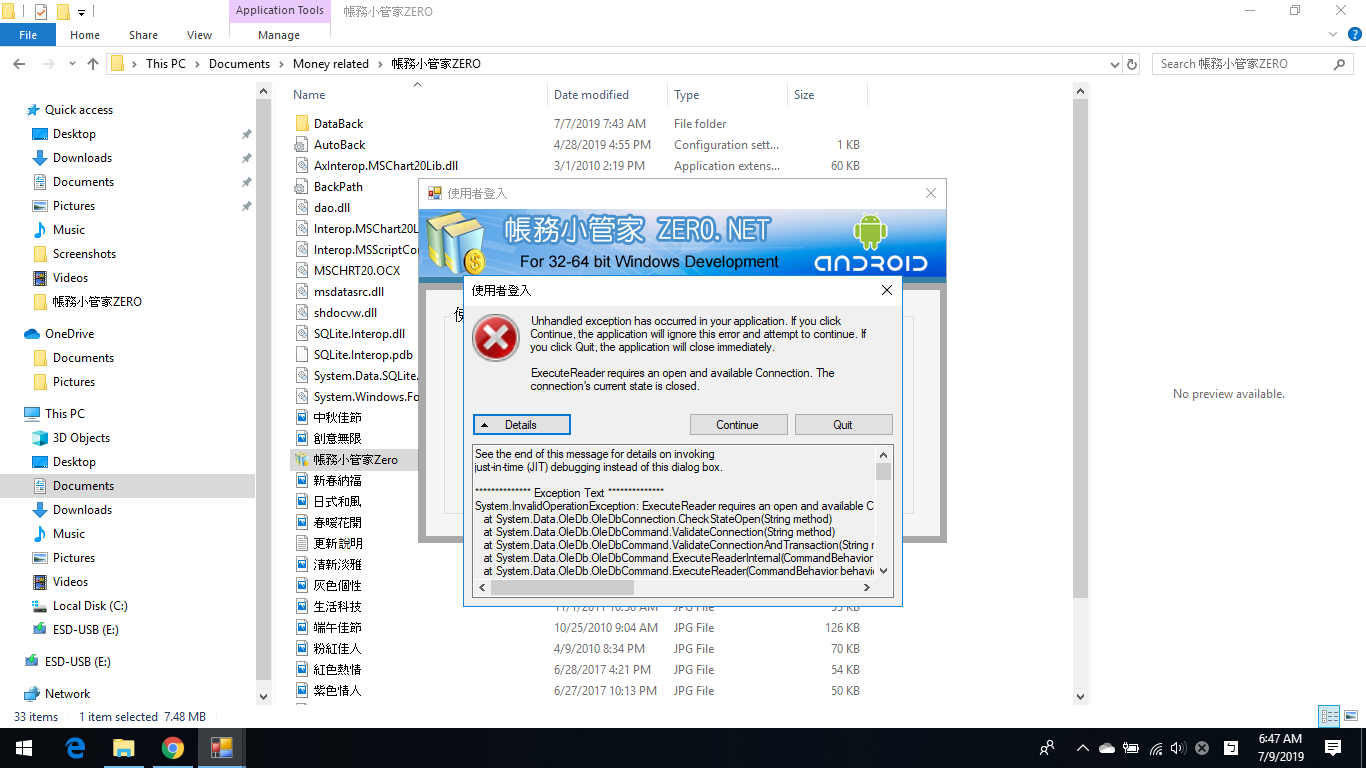The image size is (1366, 768).
Task: Close the unhandled exception dialog
Action: coord(886,290)
